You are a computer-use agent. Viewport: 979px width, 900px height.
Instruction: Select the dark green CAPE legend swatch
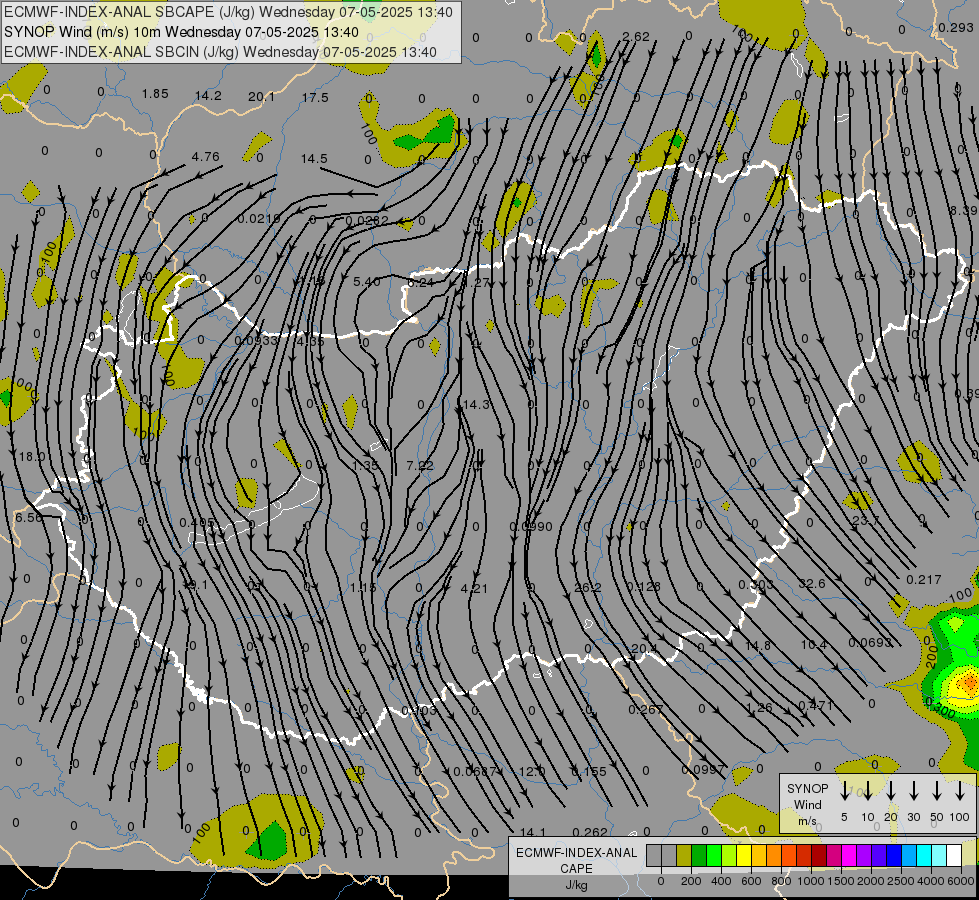coord(699,856)
